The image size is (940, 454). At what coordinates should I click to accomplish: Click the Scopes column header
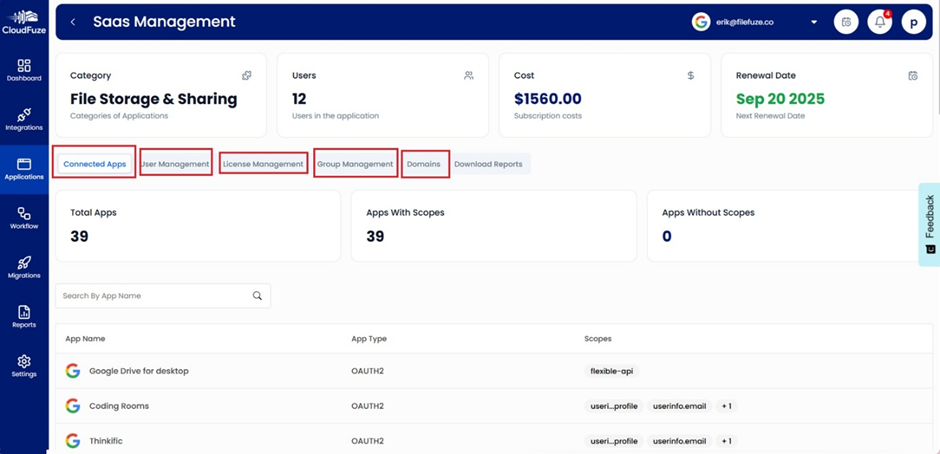point(598,339)
